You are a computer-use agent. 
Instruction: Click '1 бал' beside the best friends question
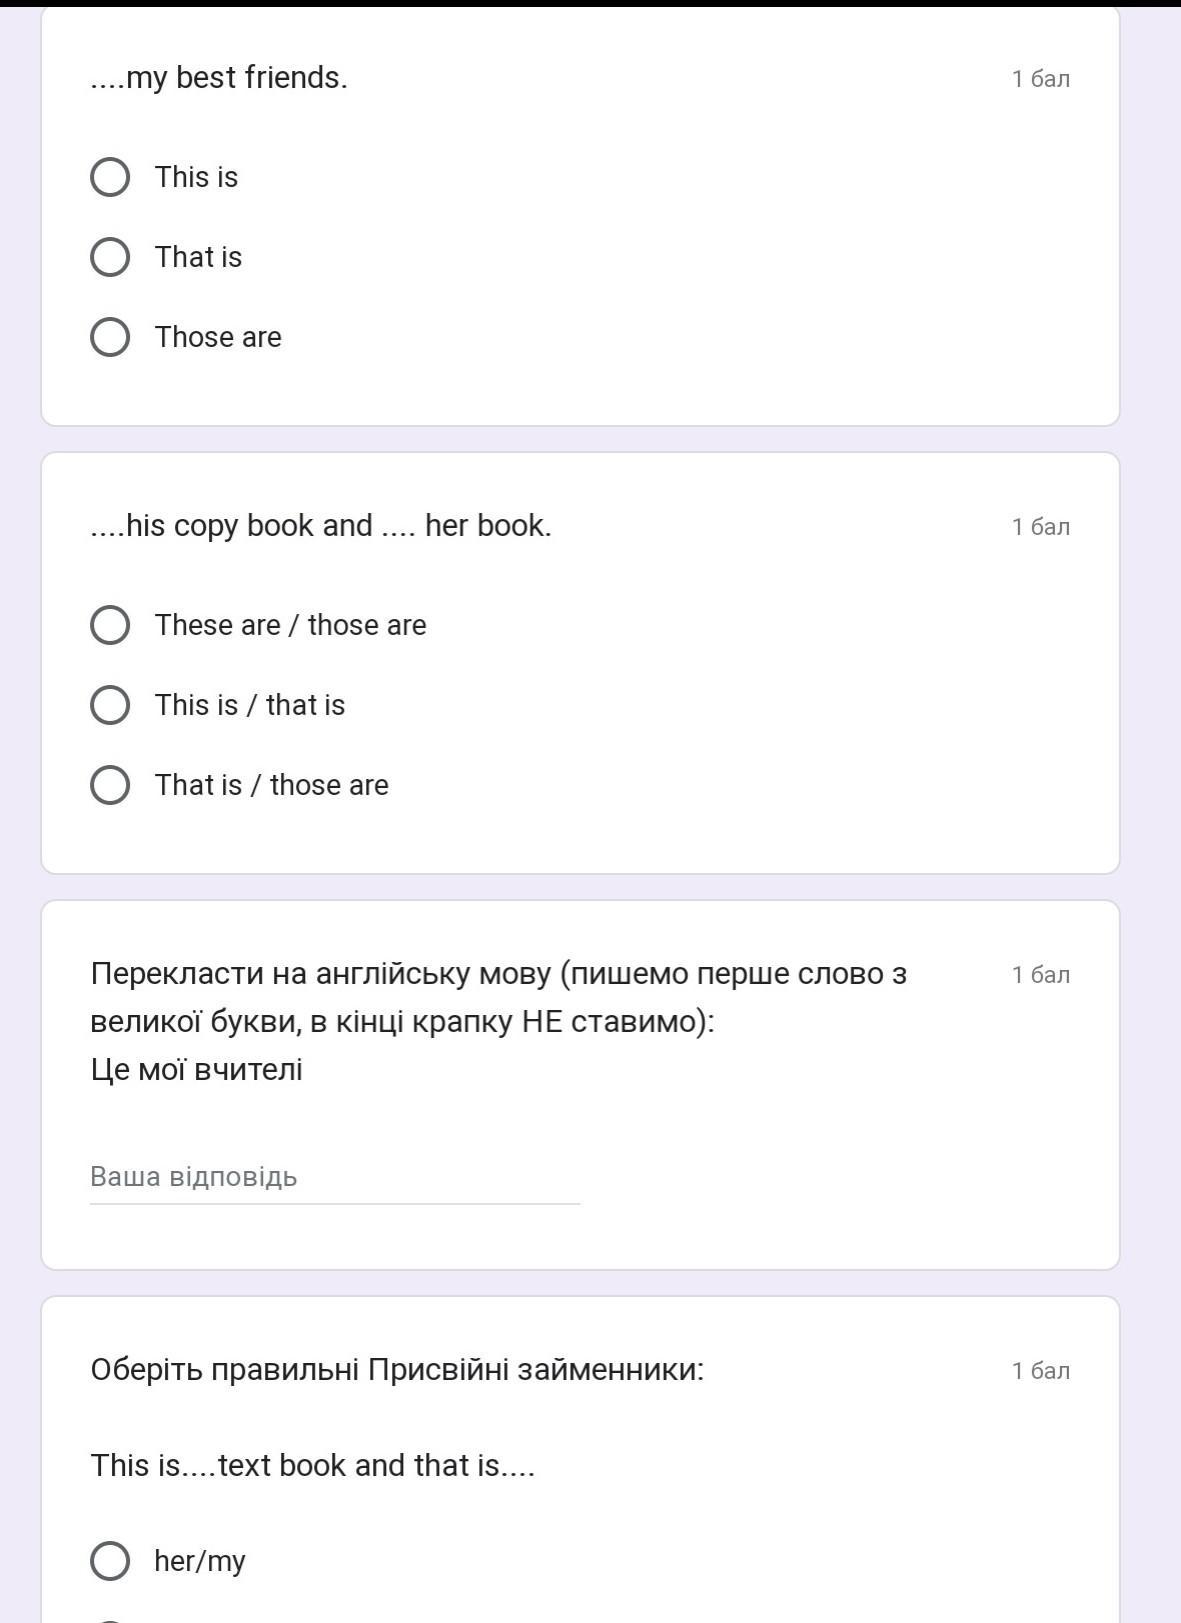pos(1040,79)
